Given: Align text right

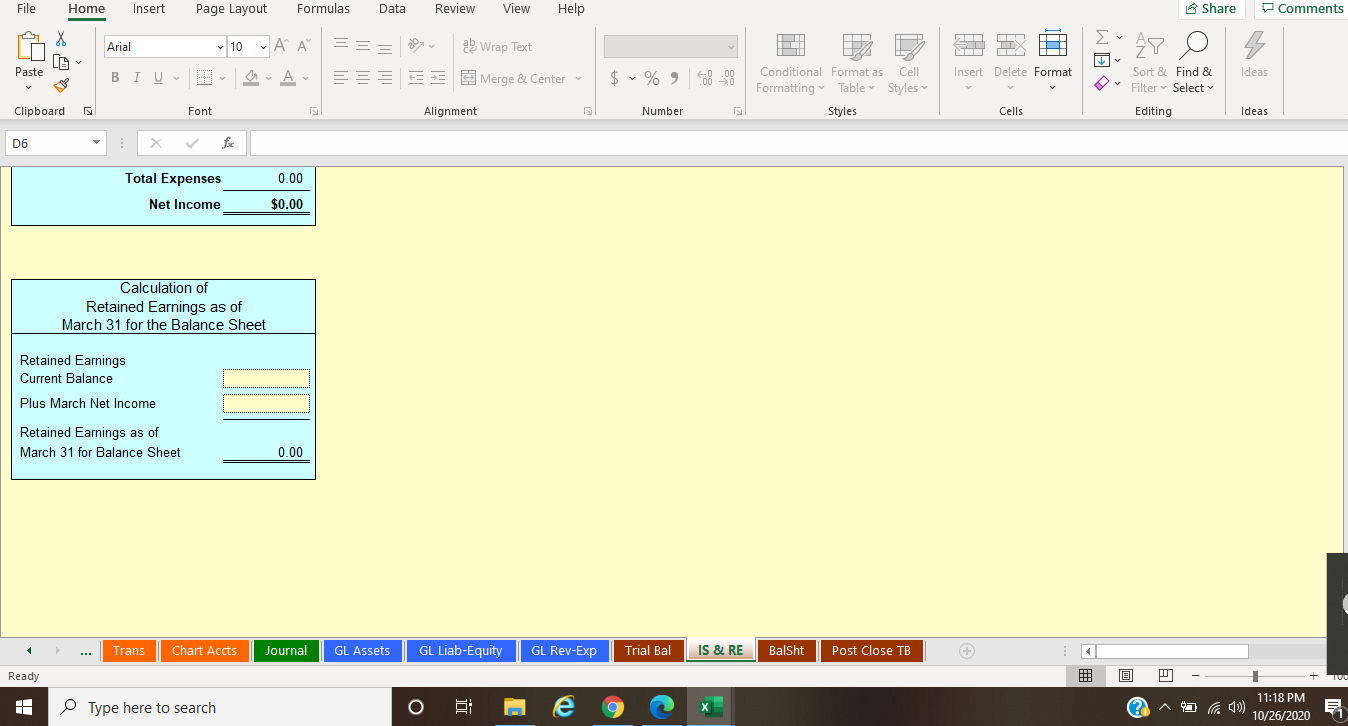Looking at the screenshot, I should [386, 78].
